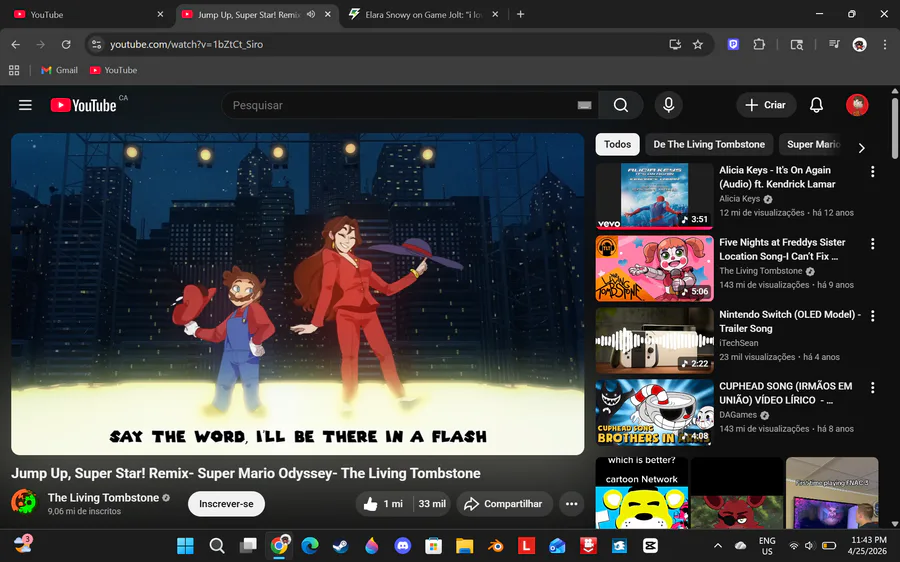Open the Windows Start menu
The image size is (900, 562).
click(x=185, y=545)
